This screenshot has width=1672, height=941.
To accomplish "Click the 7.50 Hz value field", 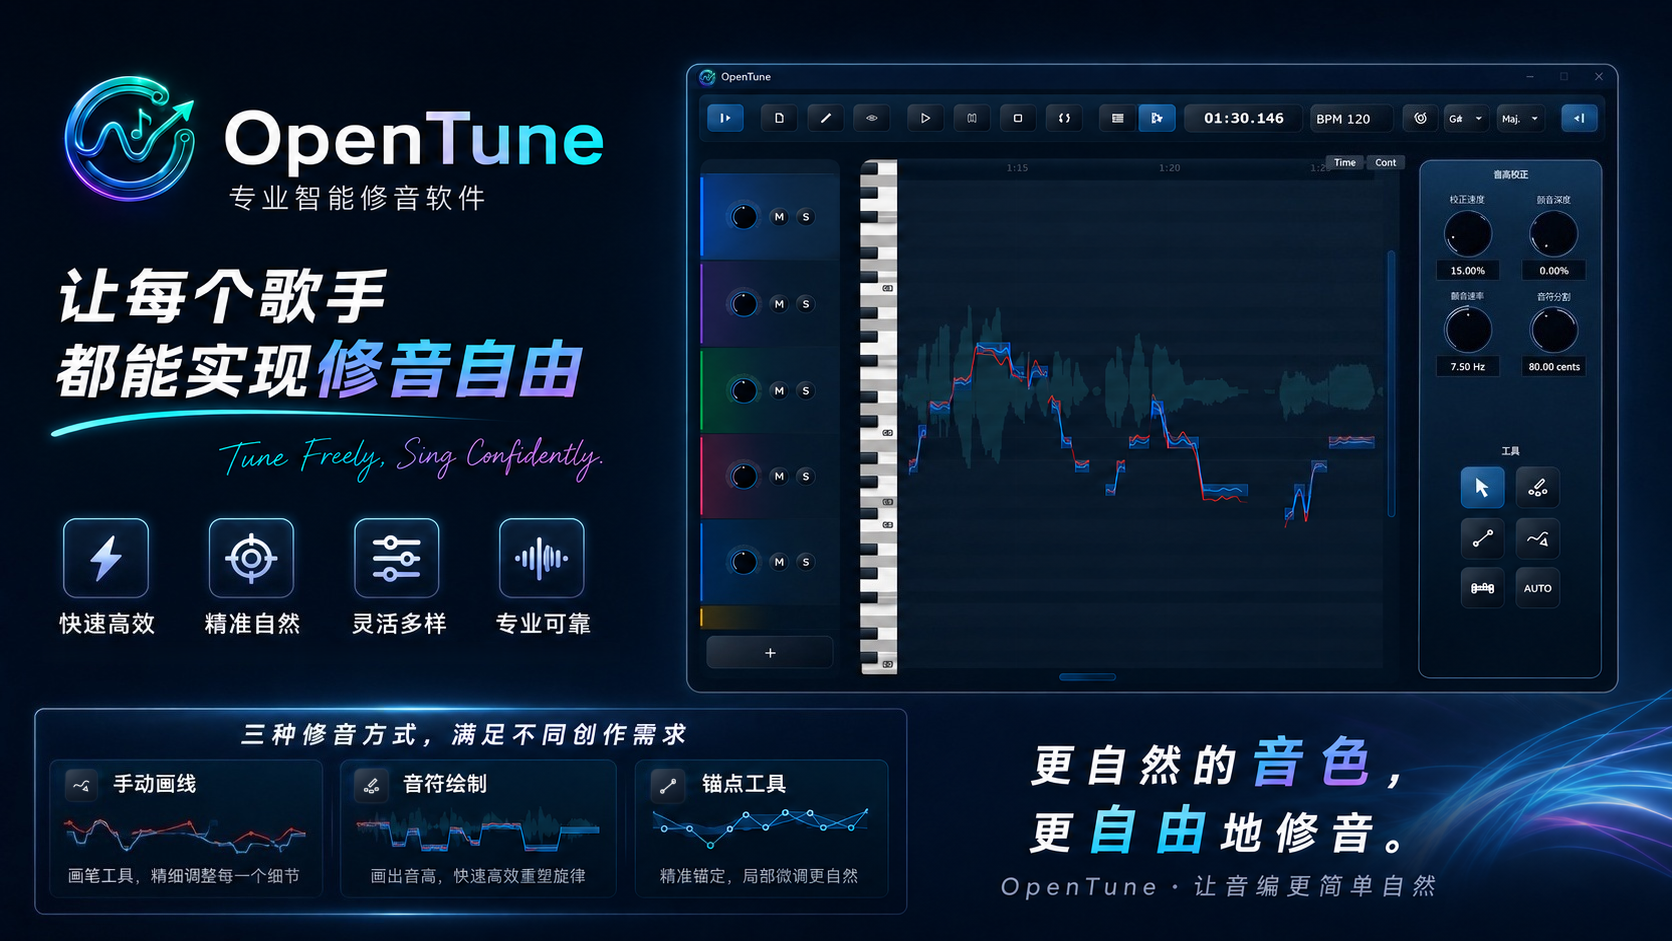I will 1468,367.
